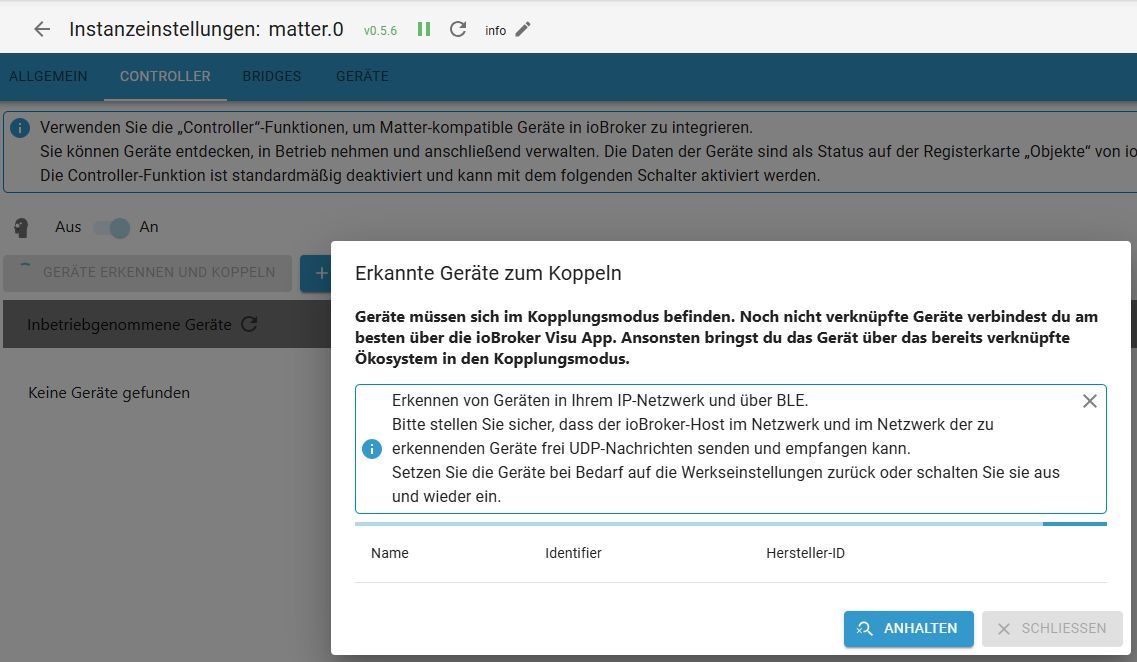This screenshot has height=662, width=1137.
Task: Click the back arrow beside Instanzeinstellungen
Action: click(42, 30)
